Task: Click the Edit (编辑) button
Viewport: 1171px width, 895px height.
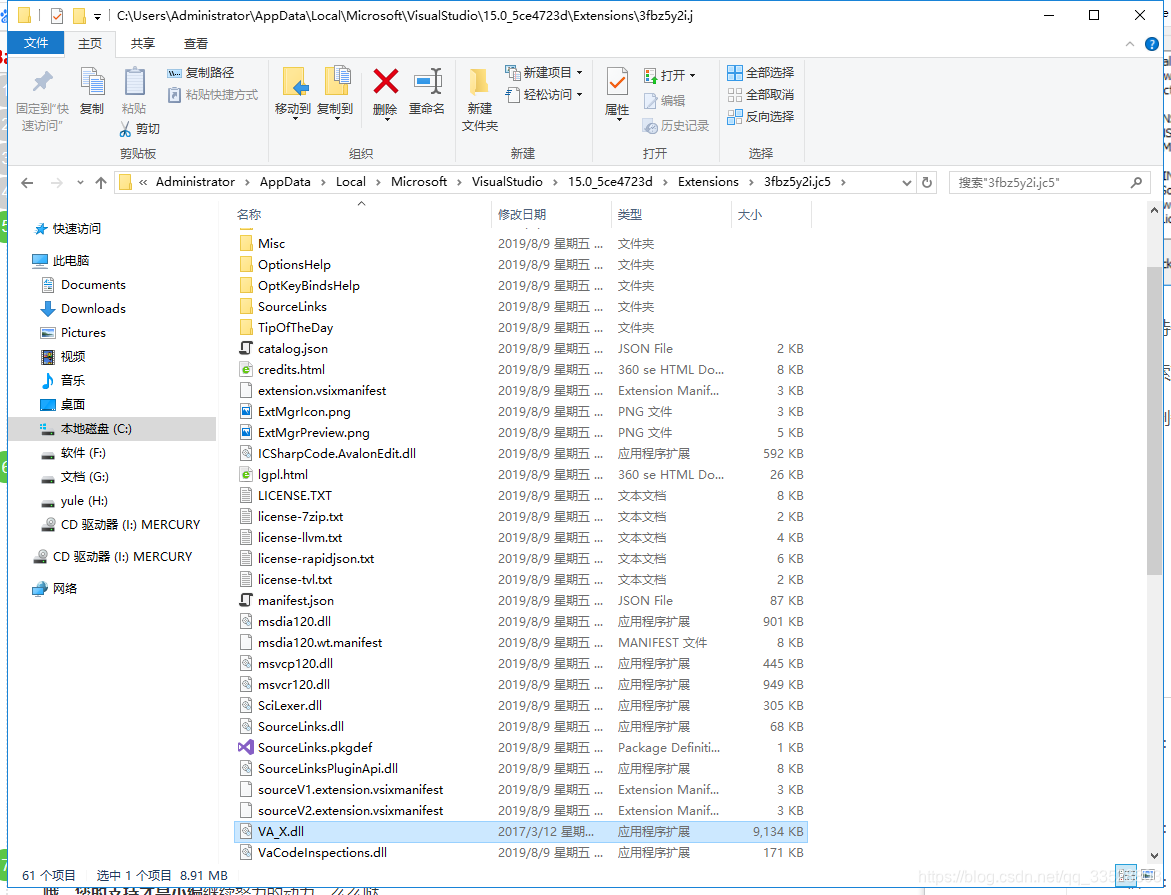Action: coord(664,101)
